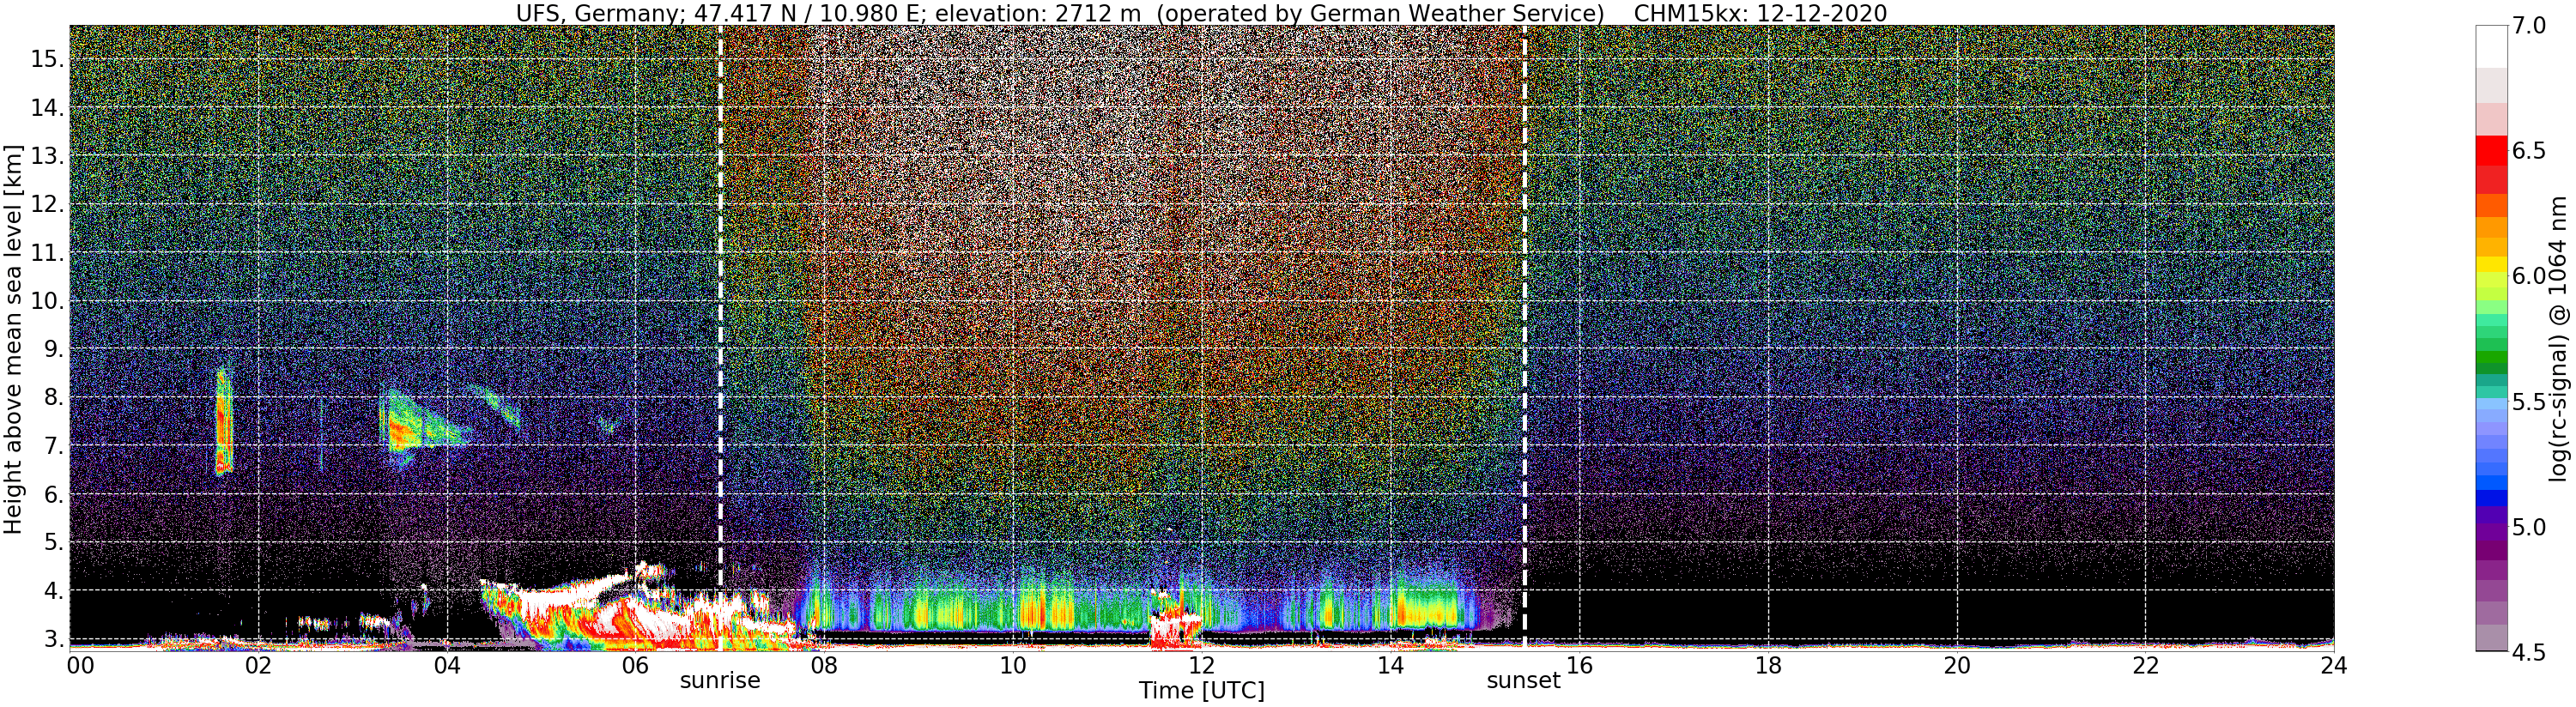Click the red cirrus cloud column near 01:30 UTC
Image resolution: width=2576 pixels, height=707 pixels.
(x=224, y=420)
